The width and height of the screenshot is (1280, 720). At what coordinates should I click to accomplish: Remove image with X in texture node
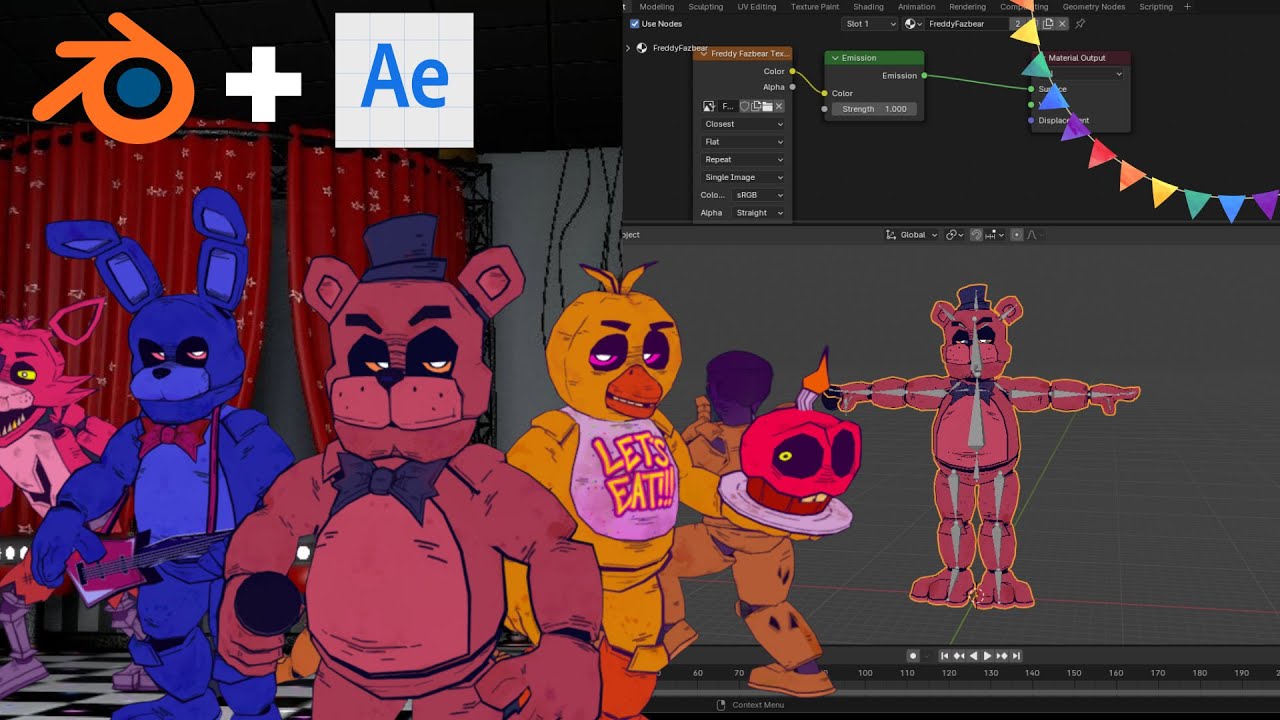point(779,106)
